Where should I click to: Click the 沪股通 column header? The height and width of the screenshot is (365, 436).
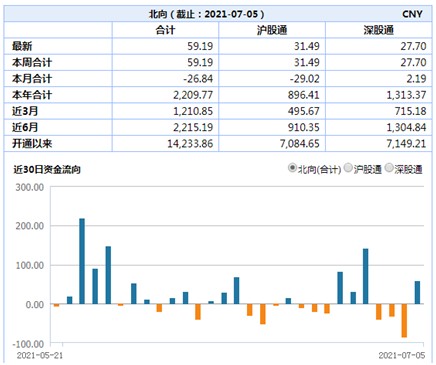pyautogui.click(x=272, y=30)
